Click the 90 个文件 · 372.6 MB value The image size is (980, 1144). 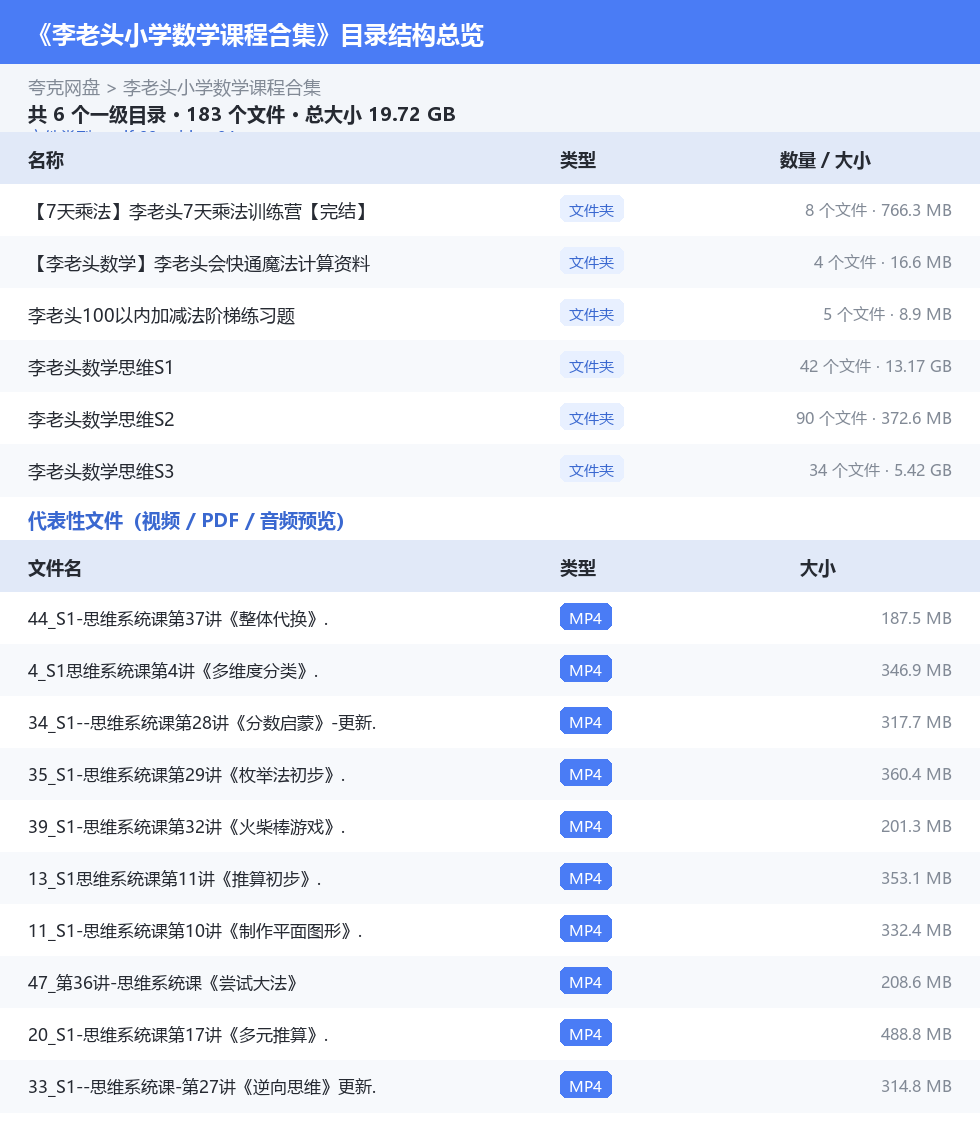(874, 418)
